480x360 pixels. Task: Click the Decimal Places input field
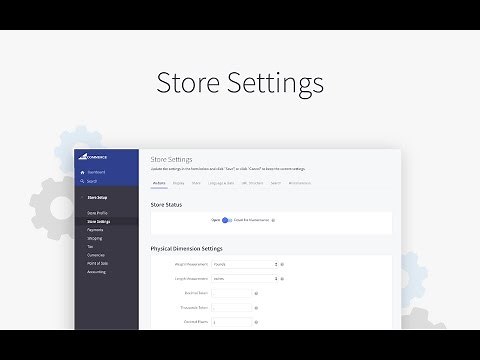pyautogui.click(x=232, y=322)
